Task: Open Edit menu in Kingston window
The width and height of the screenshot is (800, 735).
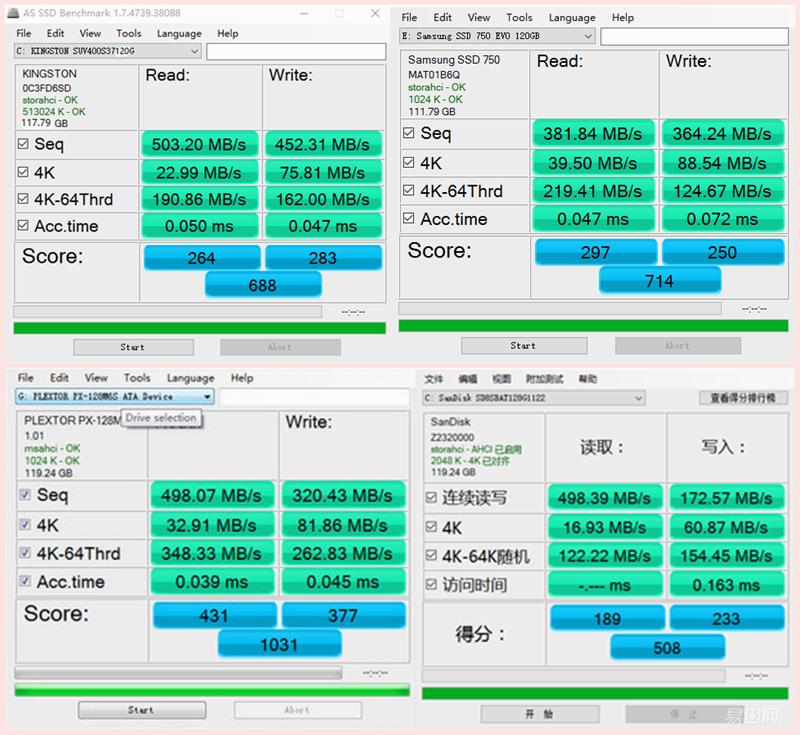Action: [x=55, y=33]
